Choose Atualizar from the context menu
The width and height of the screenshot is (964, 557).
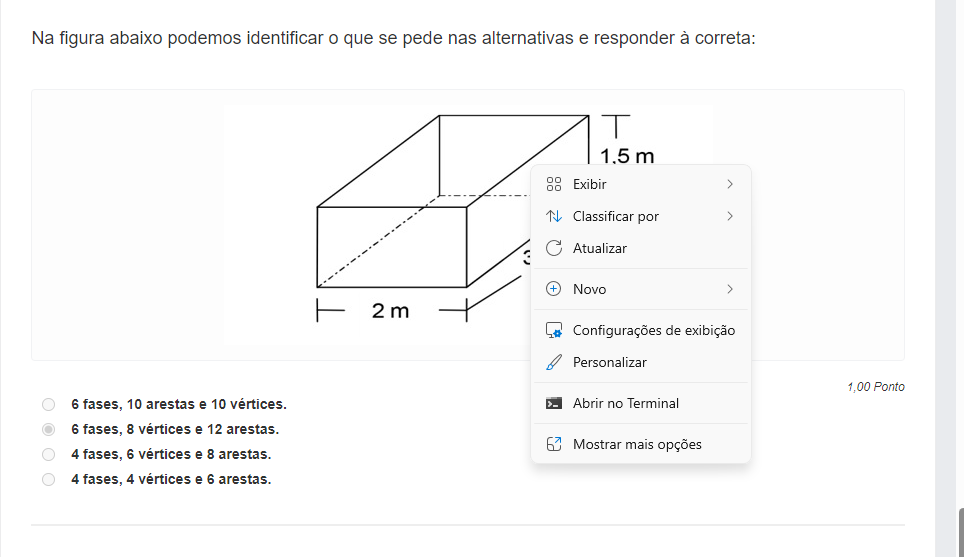pyautogui.click(x=600, y=248)
